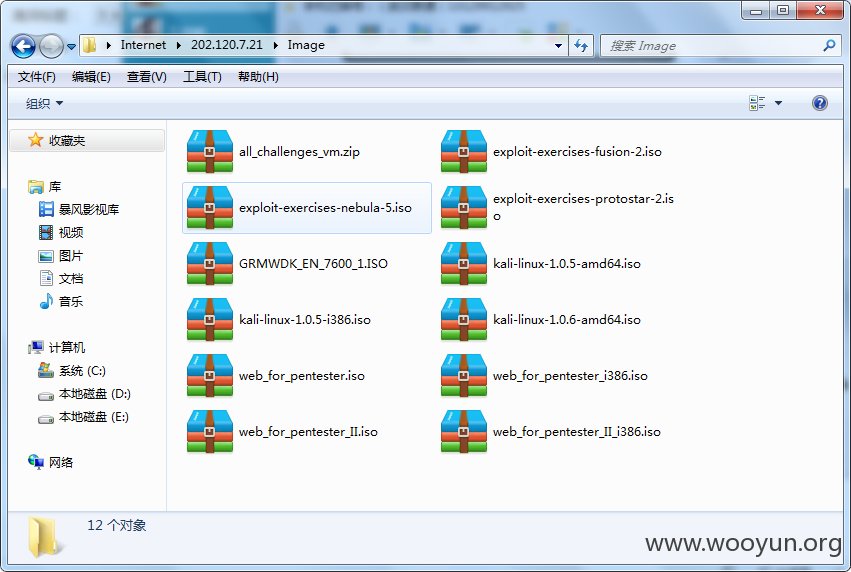Viewport: 851px width, 572px height.
Task: Click the exploit-exercises-fusion-2.iso file name
Action: click(x=577, y=152)
